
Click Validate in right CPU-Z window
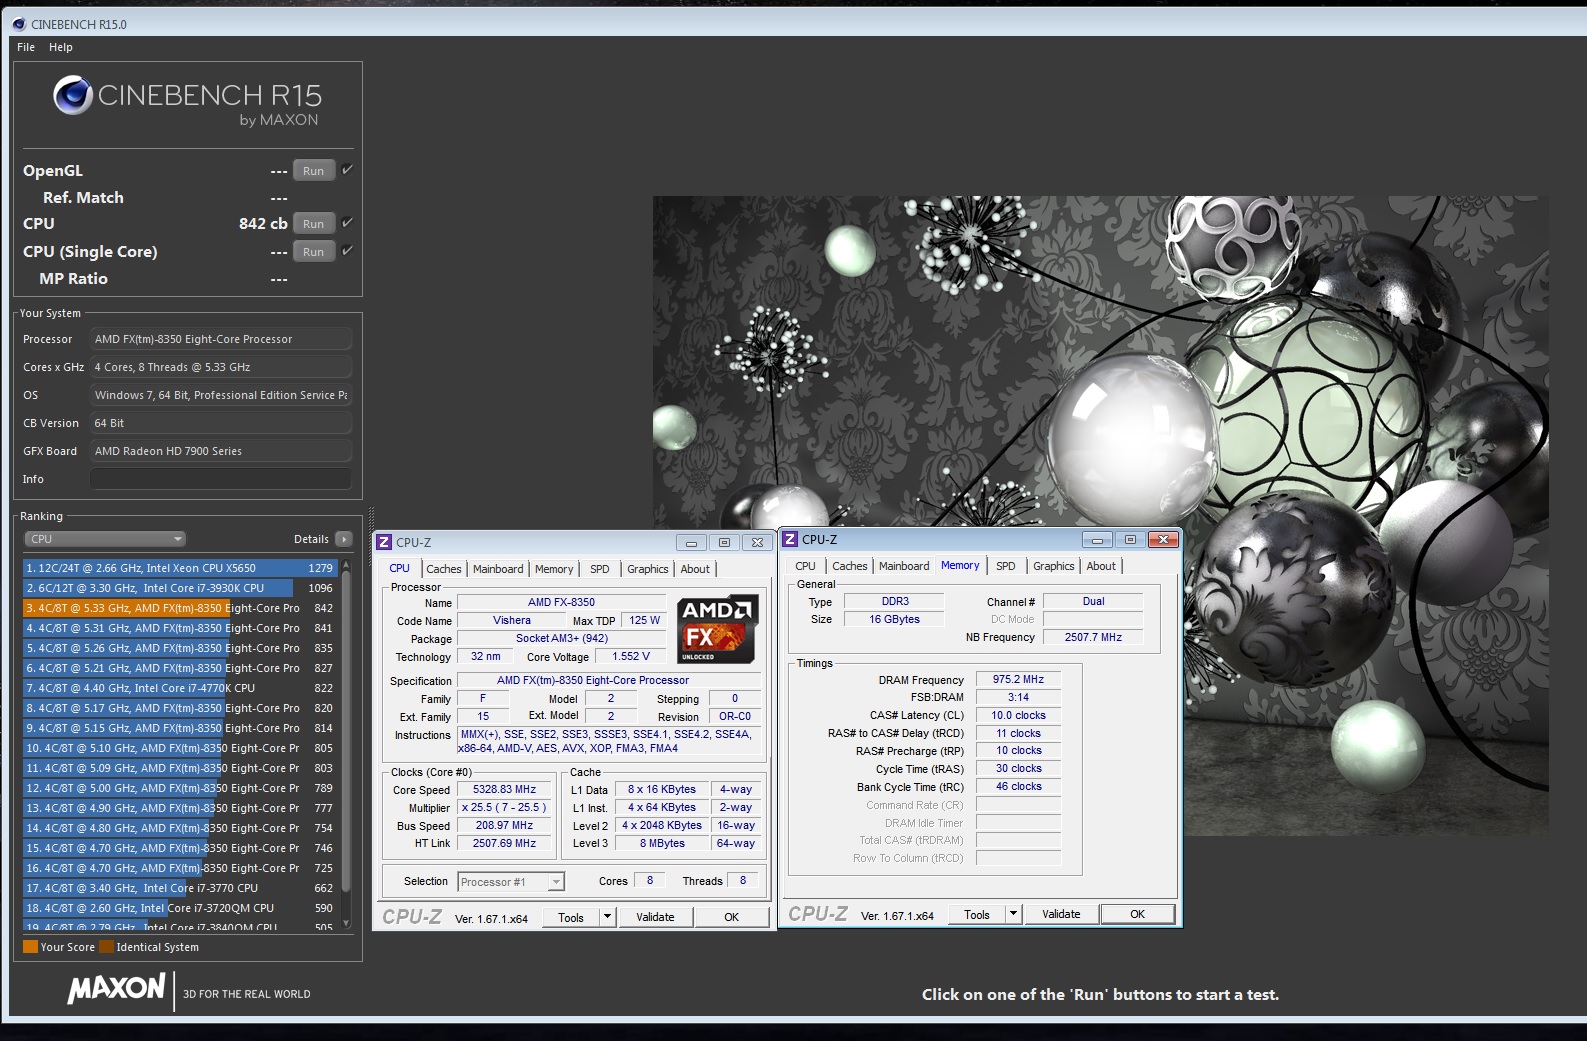[1061, 914]
